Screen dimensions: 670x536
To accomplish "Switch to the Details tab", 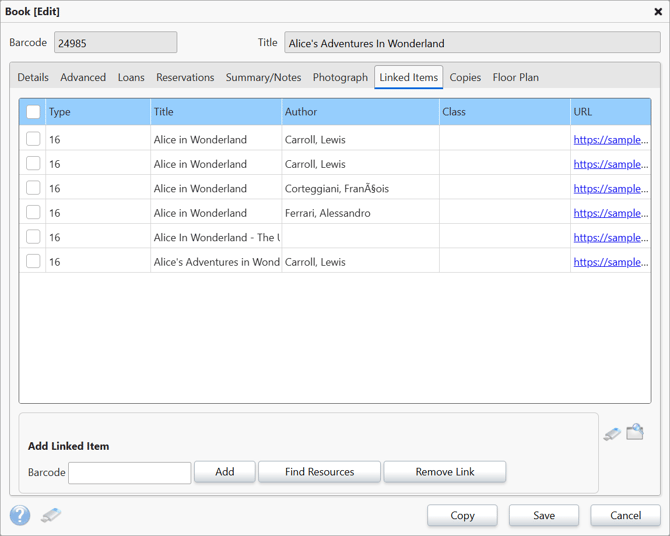I will 33,77.
